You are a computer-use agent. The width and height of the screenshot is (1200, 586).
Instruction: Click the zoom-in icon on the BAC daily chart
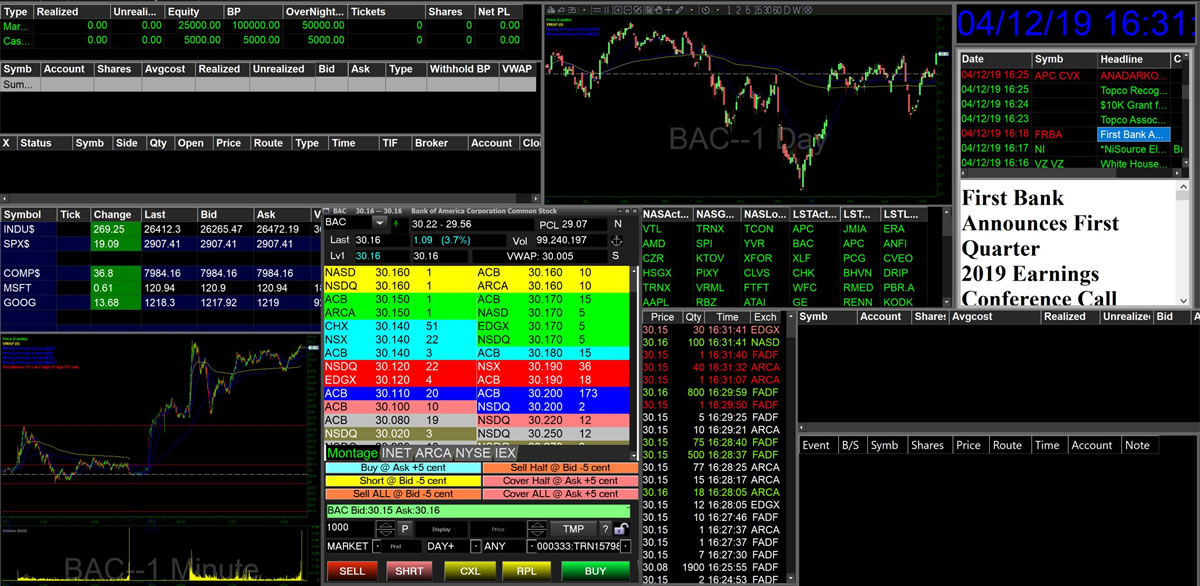click(x=618, y=9)
